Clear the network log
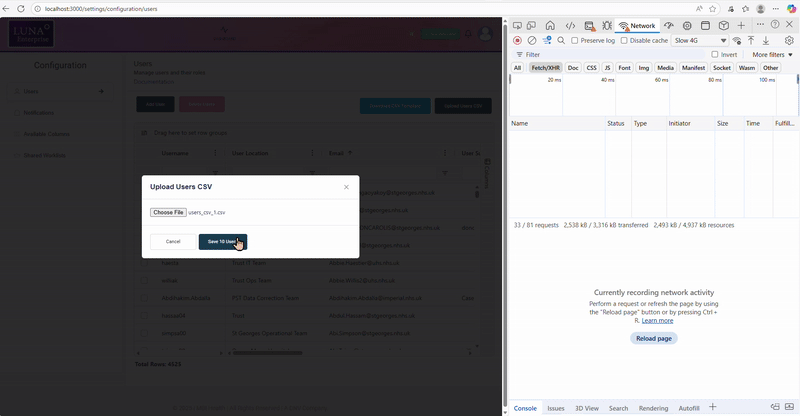 point(532,40)
